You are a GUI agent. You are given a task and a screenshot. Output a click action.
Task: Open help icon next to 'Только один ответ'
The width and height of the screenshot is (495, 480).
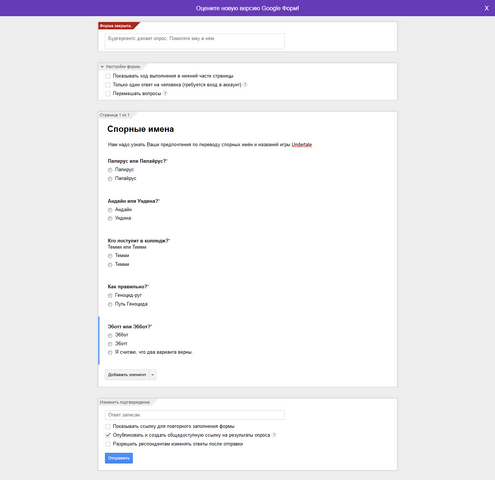point(245,85)
